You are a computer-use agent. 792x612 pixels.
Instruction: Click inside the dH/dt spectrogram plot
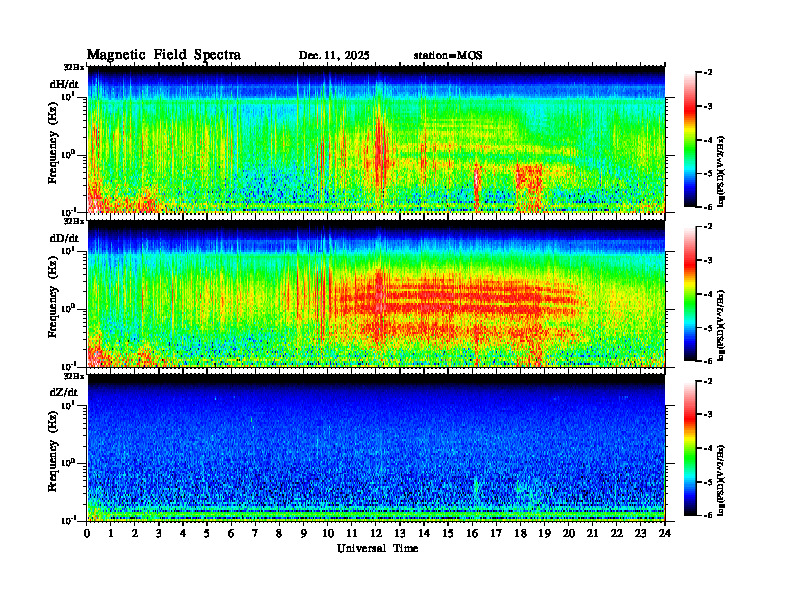[x=376, y=139]
